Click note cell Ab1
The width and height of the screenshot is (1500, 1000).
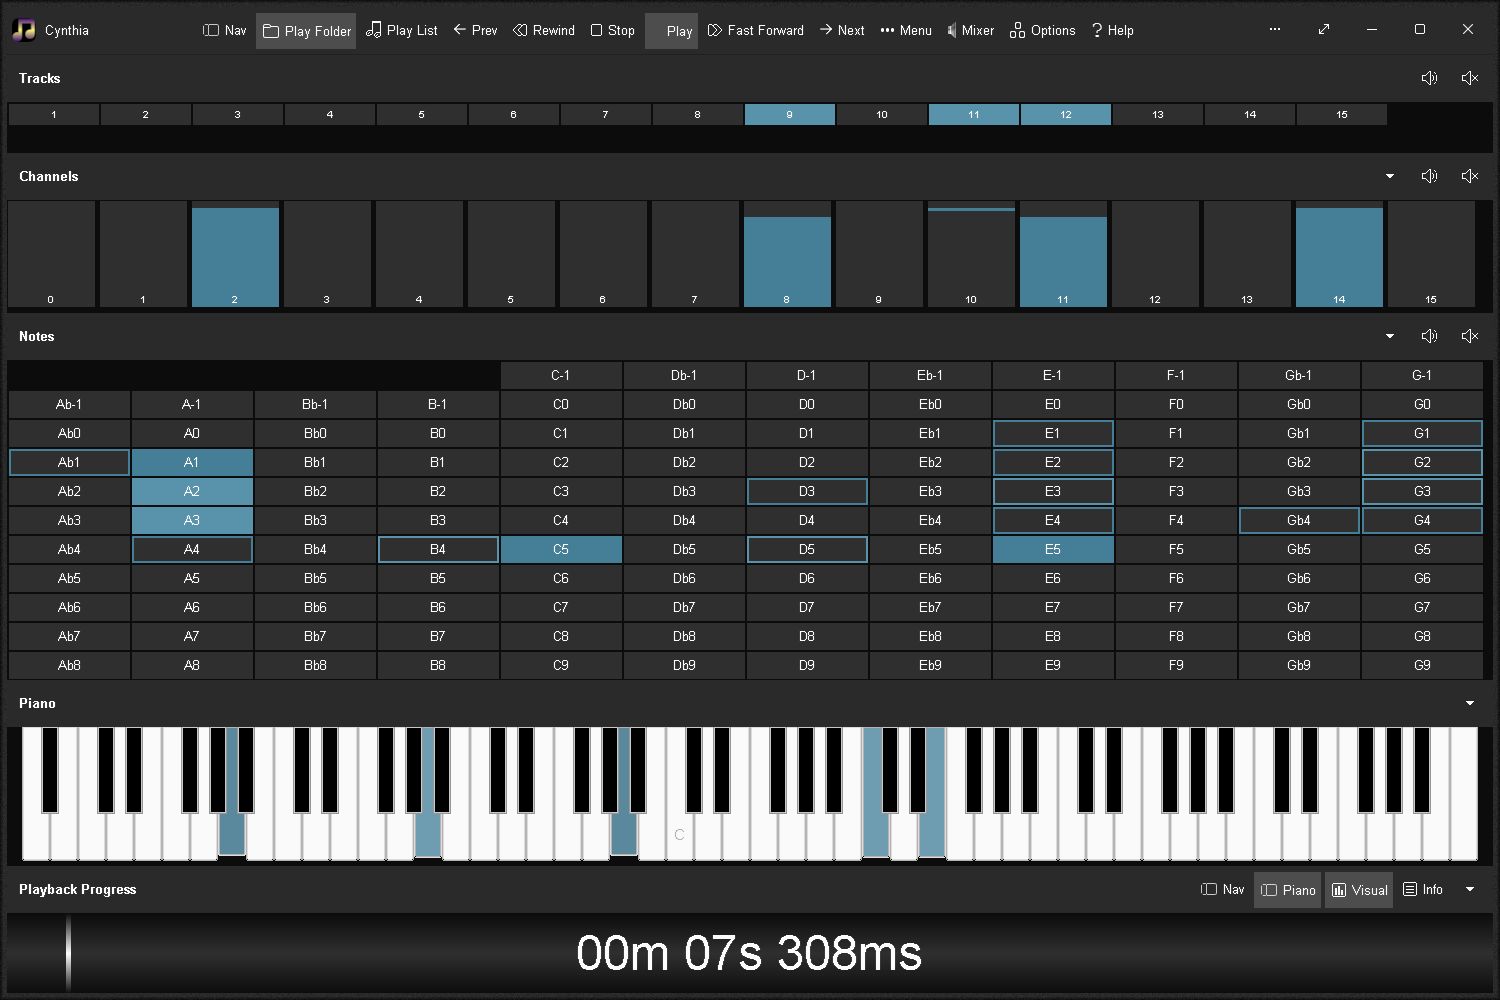pyautogui.click(x=69, y=462)
